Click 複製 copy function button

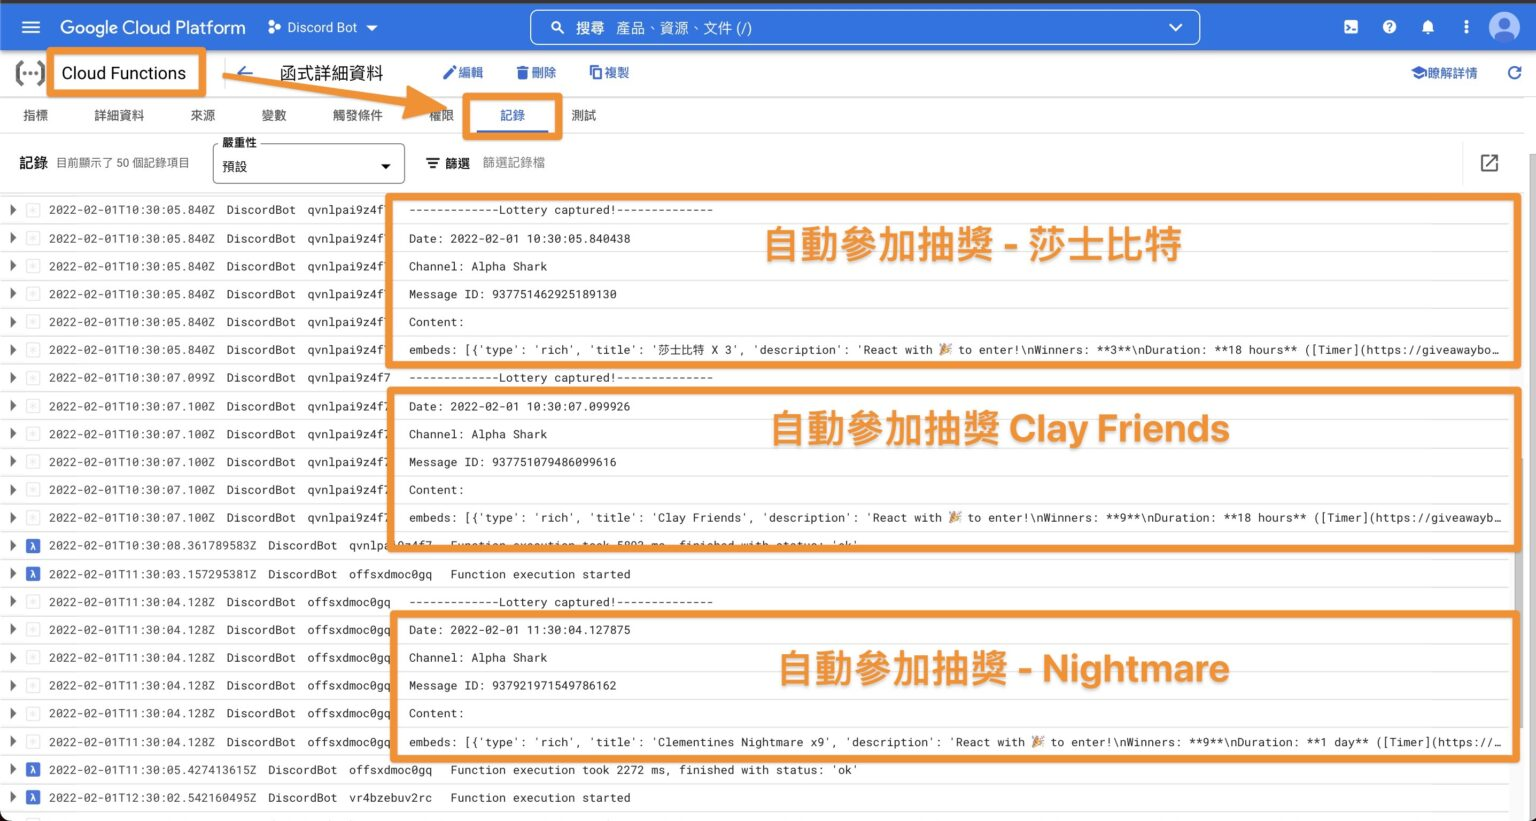coord(609,73)
